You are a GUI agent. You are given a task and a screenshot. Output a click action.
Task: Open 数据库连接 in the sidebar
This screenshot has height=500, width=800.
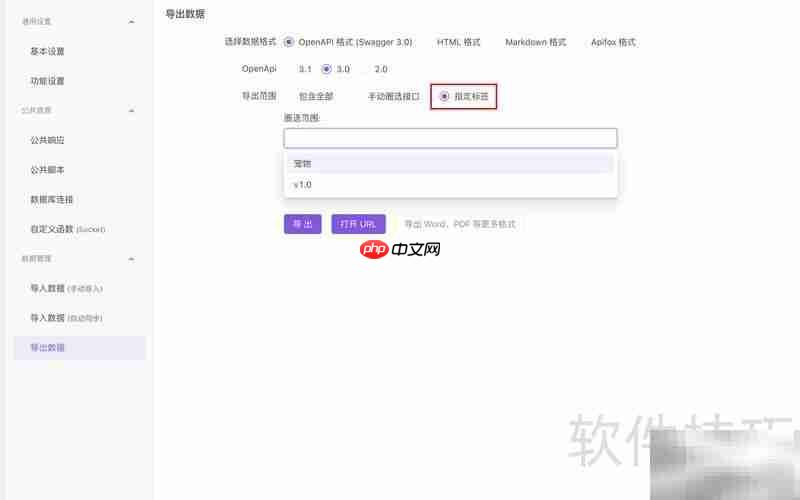pyautogui.click(x=52, y=199)
